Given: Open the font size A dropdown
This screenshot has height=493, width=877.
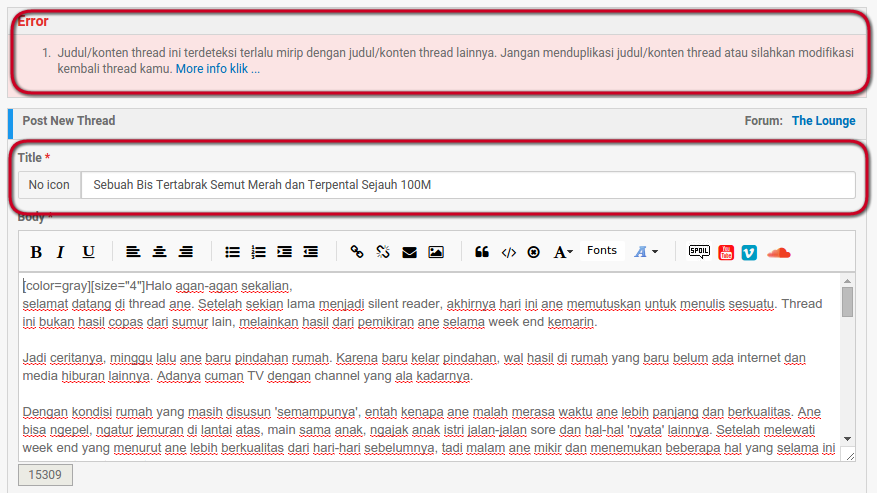Looking at the screenshot, I should (563, 252).
